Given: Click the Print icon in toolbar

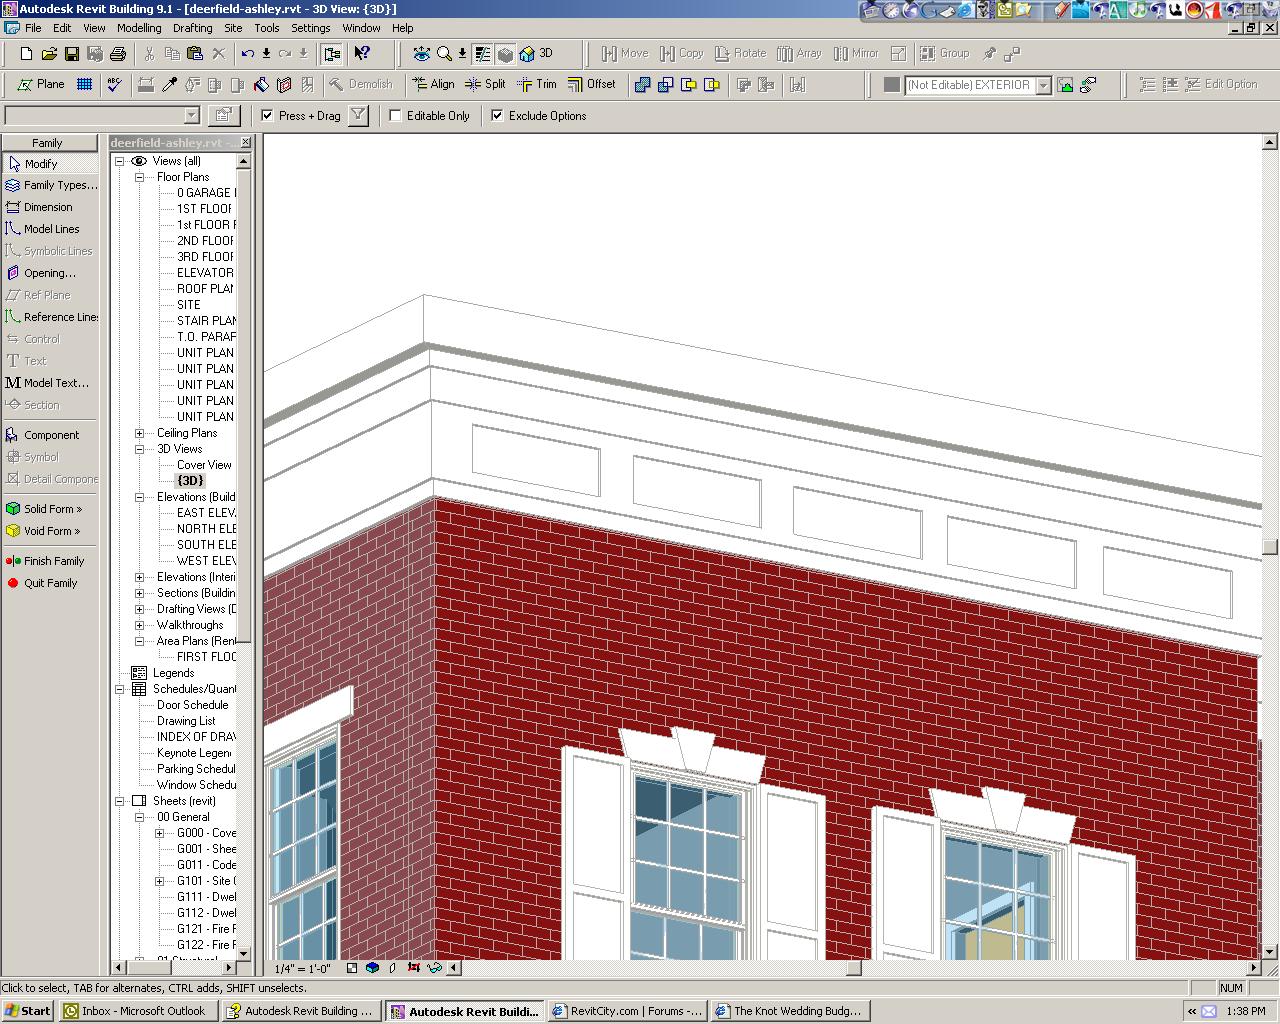Looking at the screenshot, I should (118, 54).
